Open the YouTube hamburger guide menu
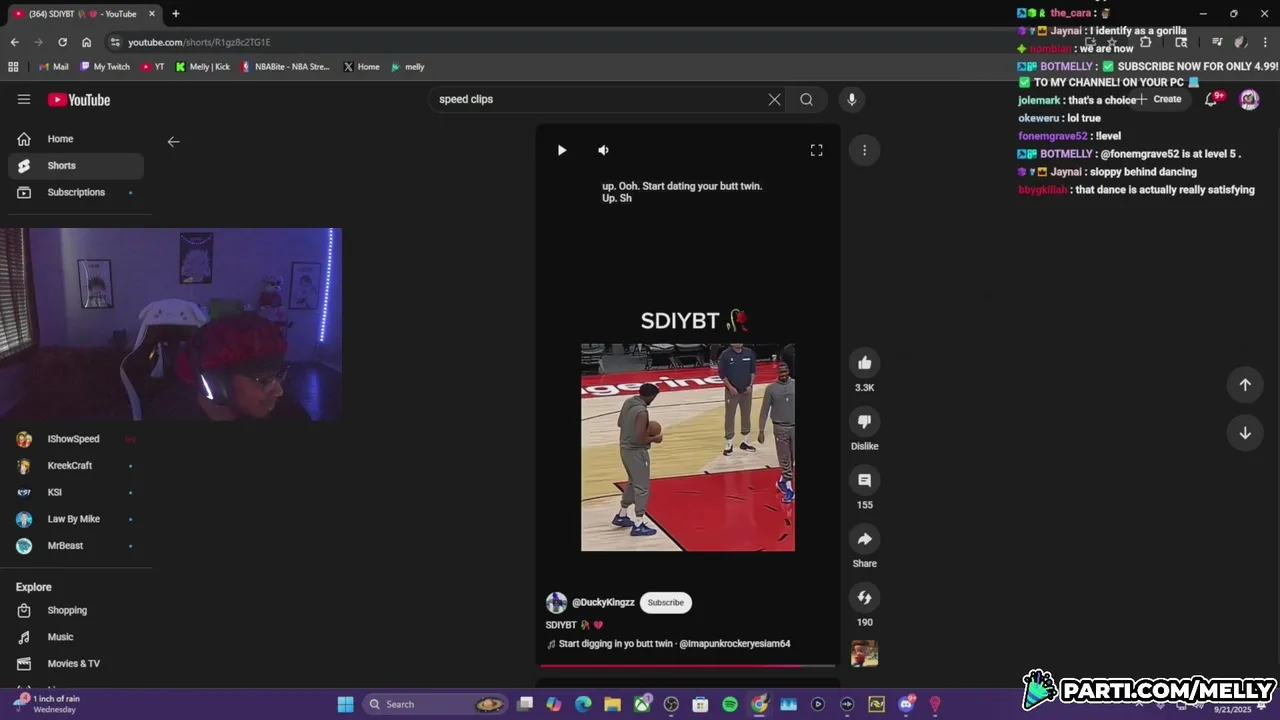The image size is (1280, 720). pos(24,99)
